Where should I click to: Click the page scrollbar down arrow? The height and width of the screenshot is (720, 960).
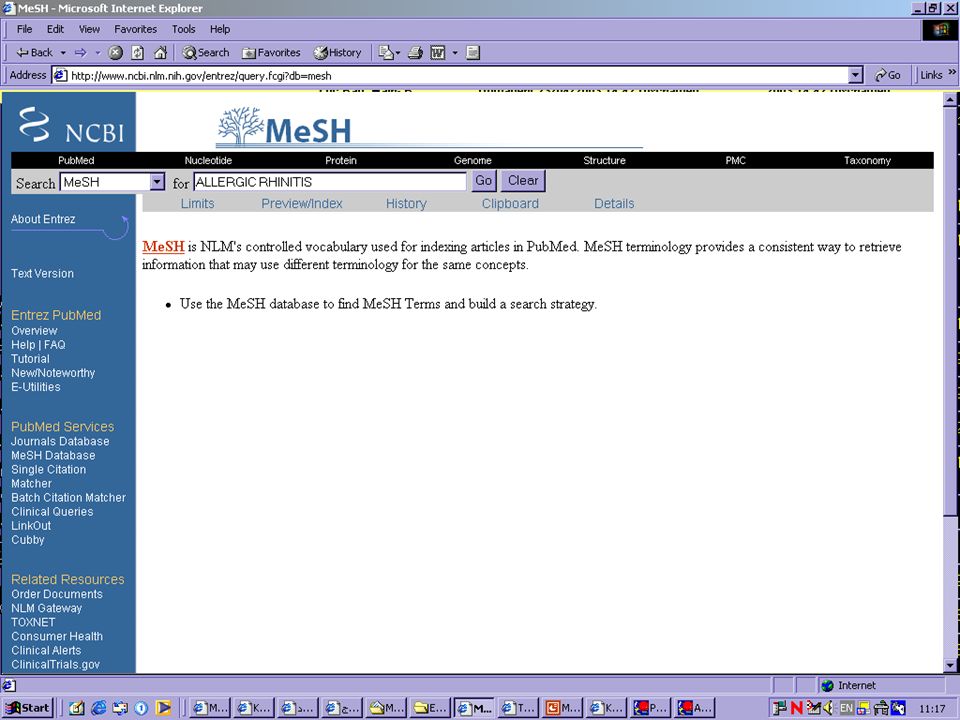tap(950, 665)
